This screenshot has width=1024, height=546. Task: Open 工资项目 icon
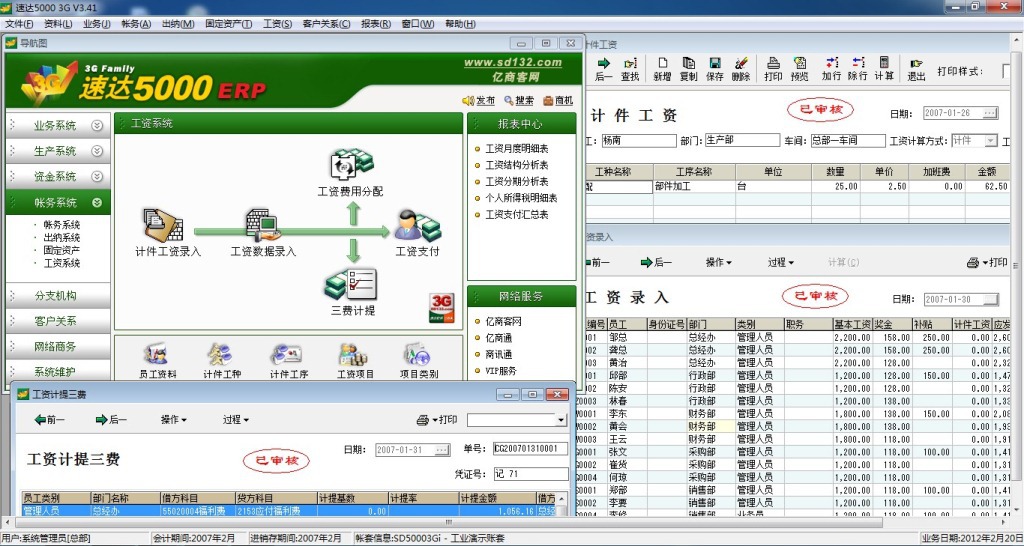[354, 355]
